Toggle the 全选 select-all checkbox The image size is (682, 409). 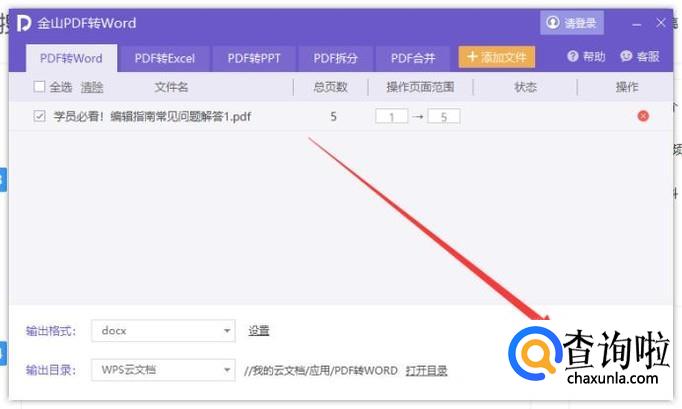tap(40, 87)
